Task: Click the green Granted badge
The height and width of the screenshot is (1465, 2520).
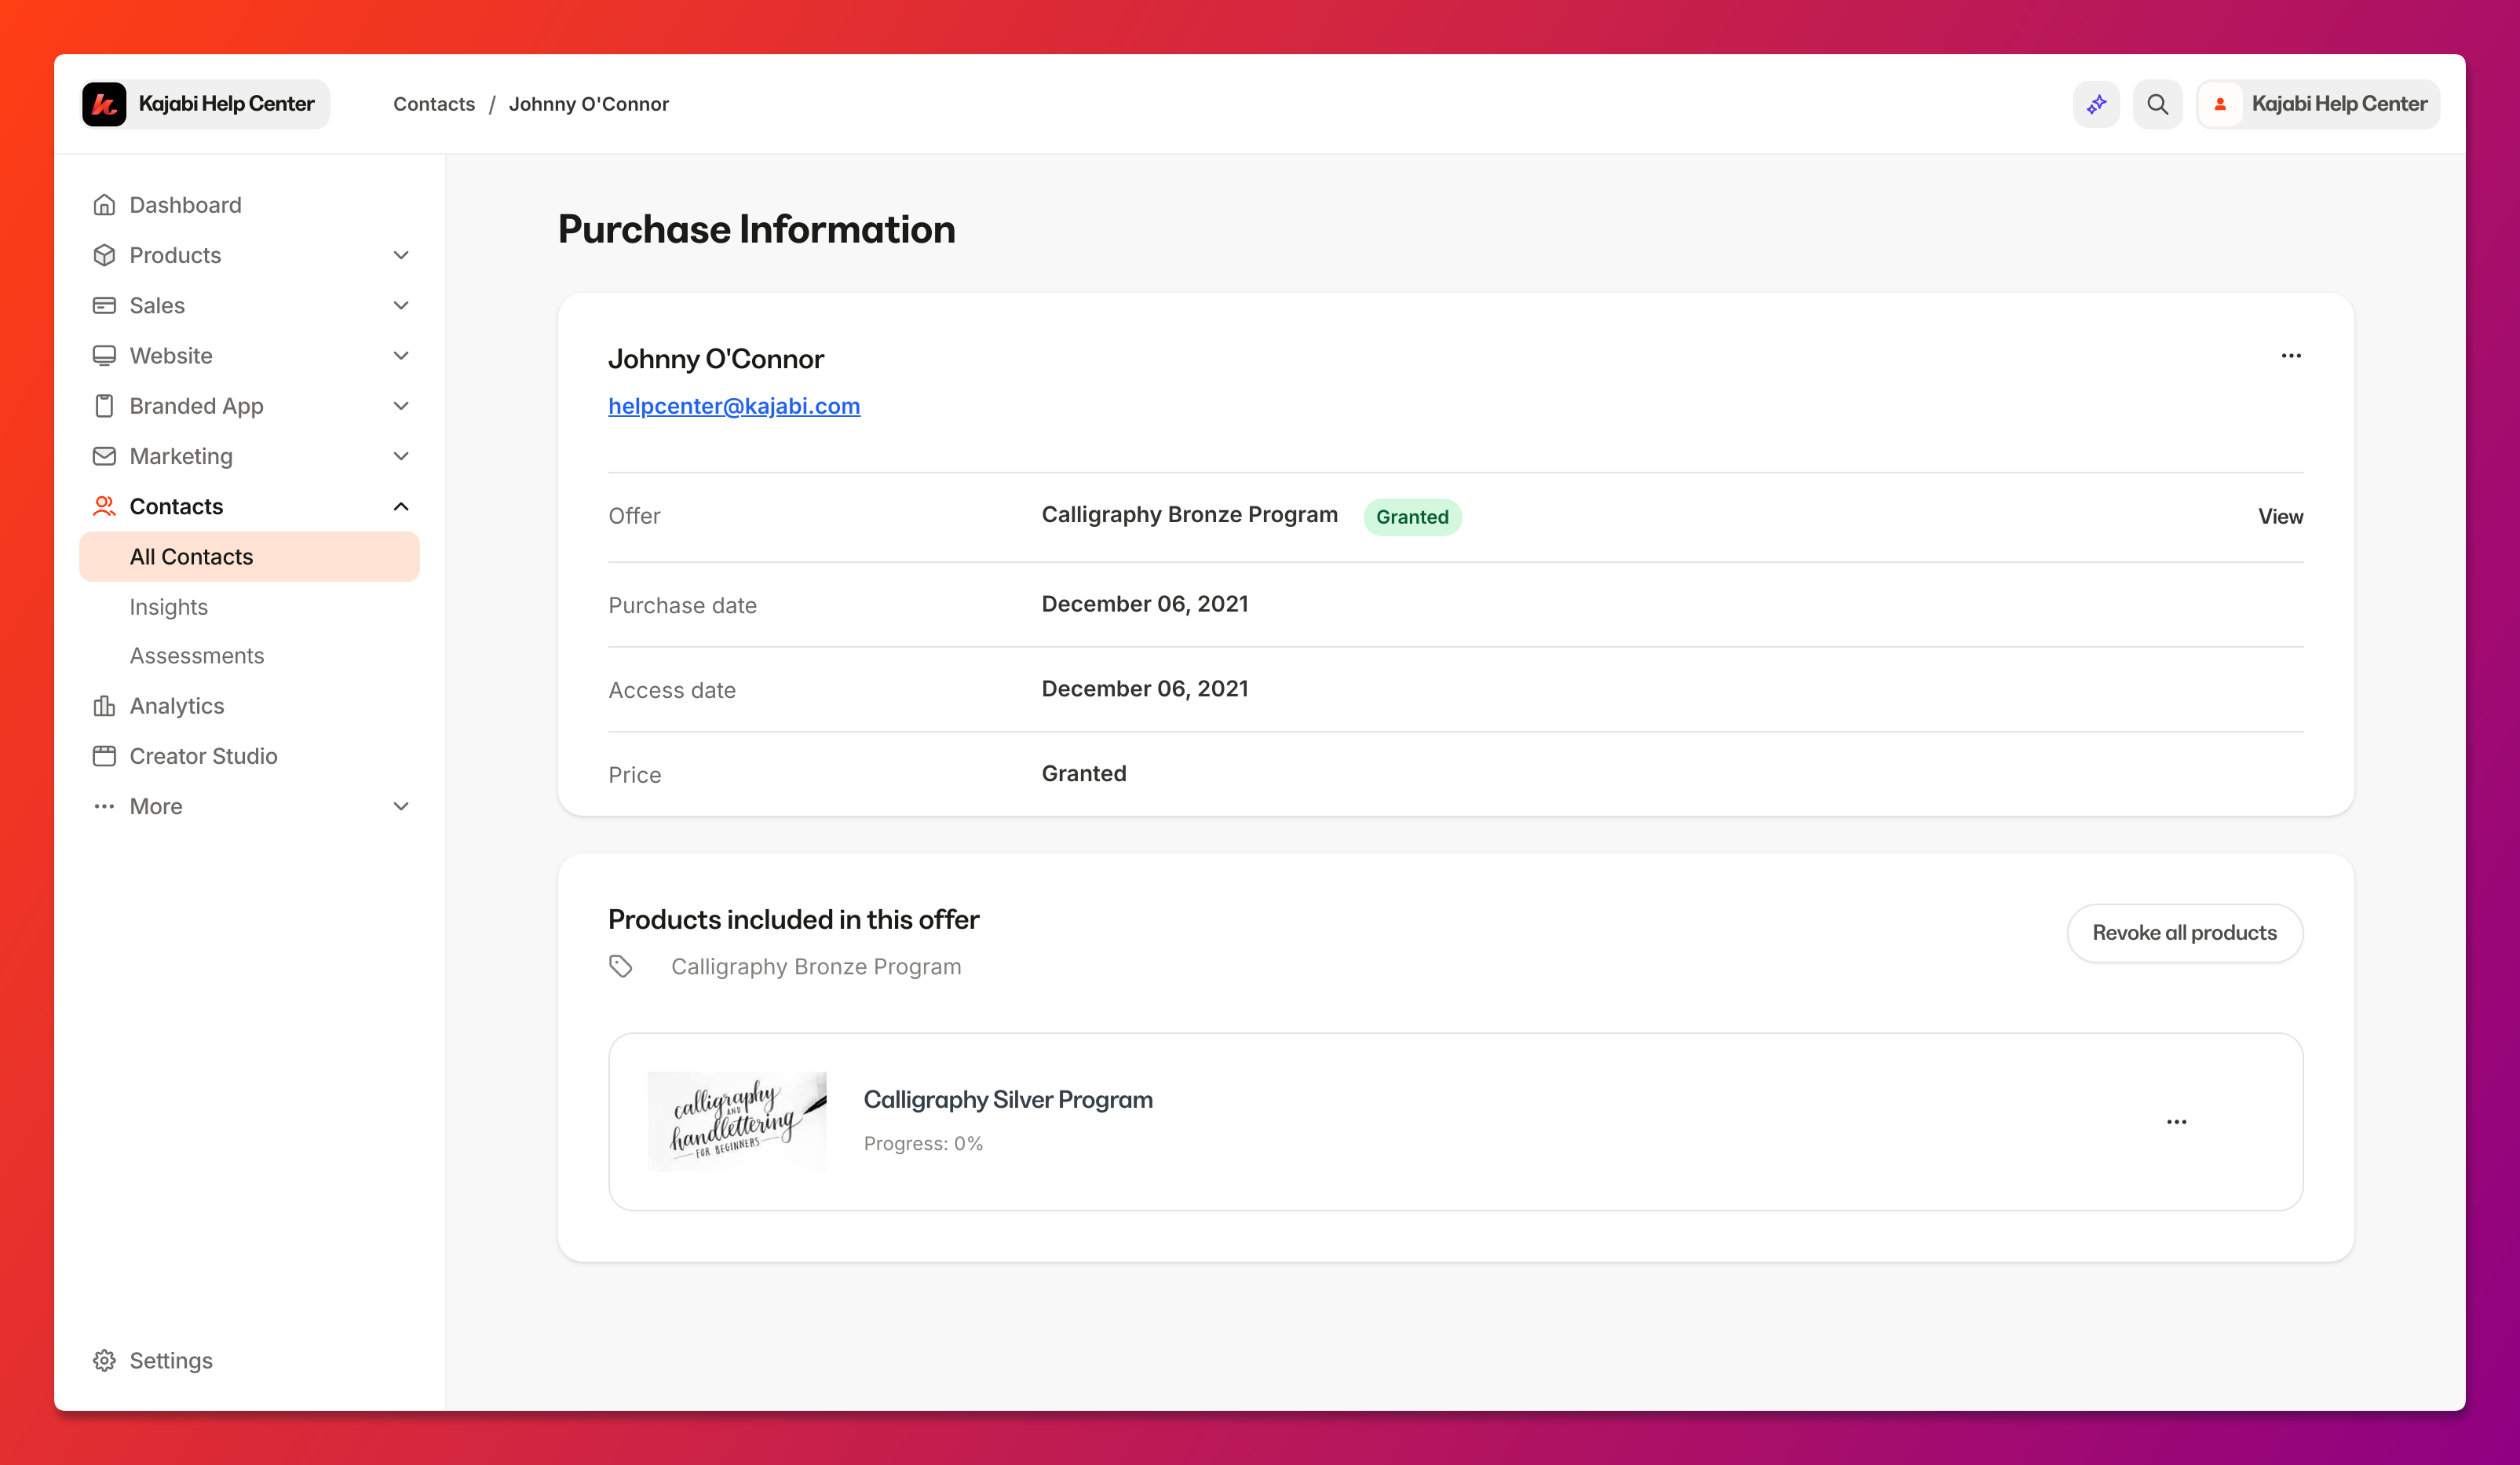Action: 1412,517
